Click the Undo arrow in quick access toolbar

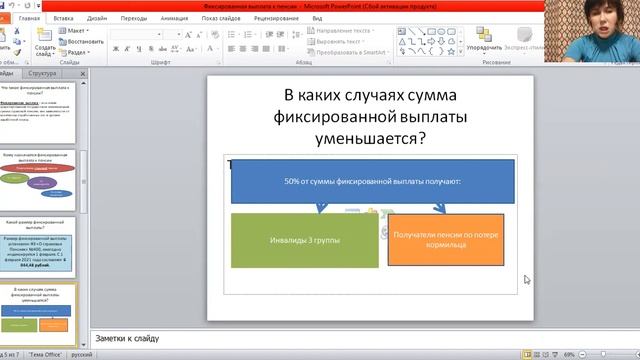click(x=12, y=6)
